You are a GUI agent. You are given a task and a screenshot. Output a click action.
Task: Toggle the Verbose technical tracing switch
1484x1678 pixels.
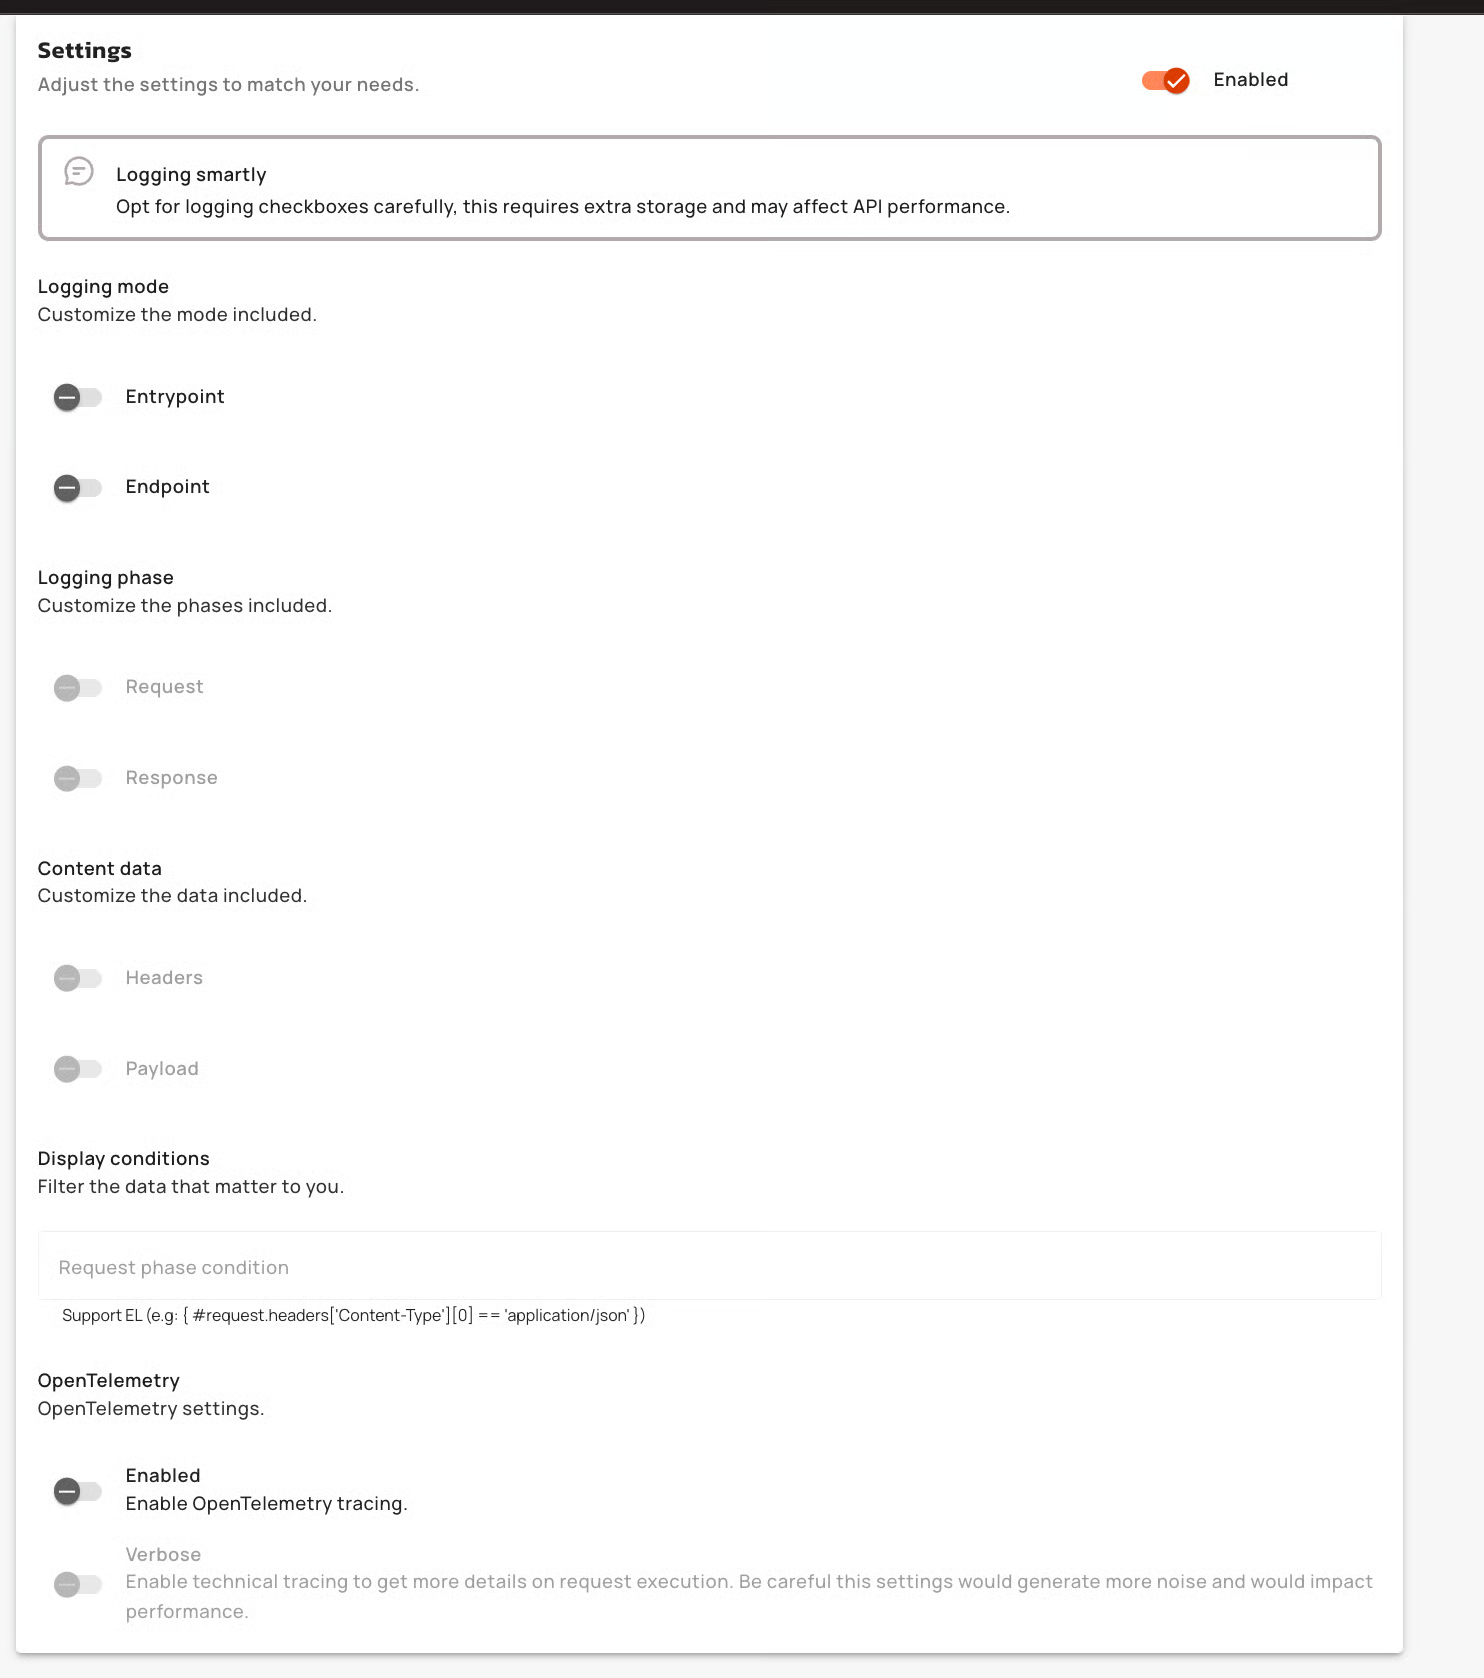[78, 1584]
